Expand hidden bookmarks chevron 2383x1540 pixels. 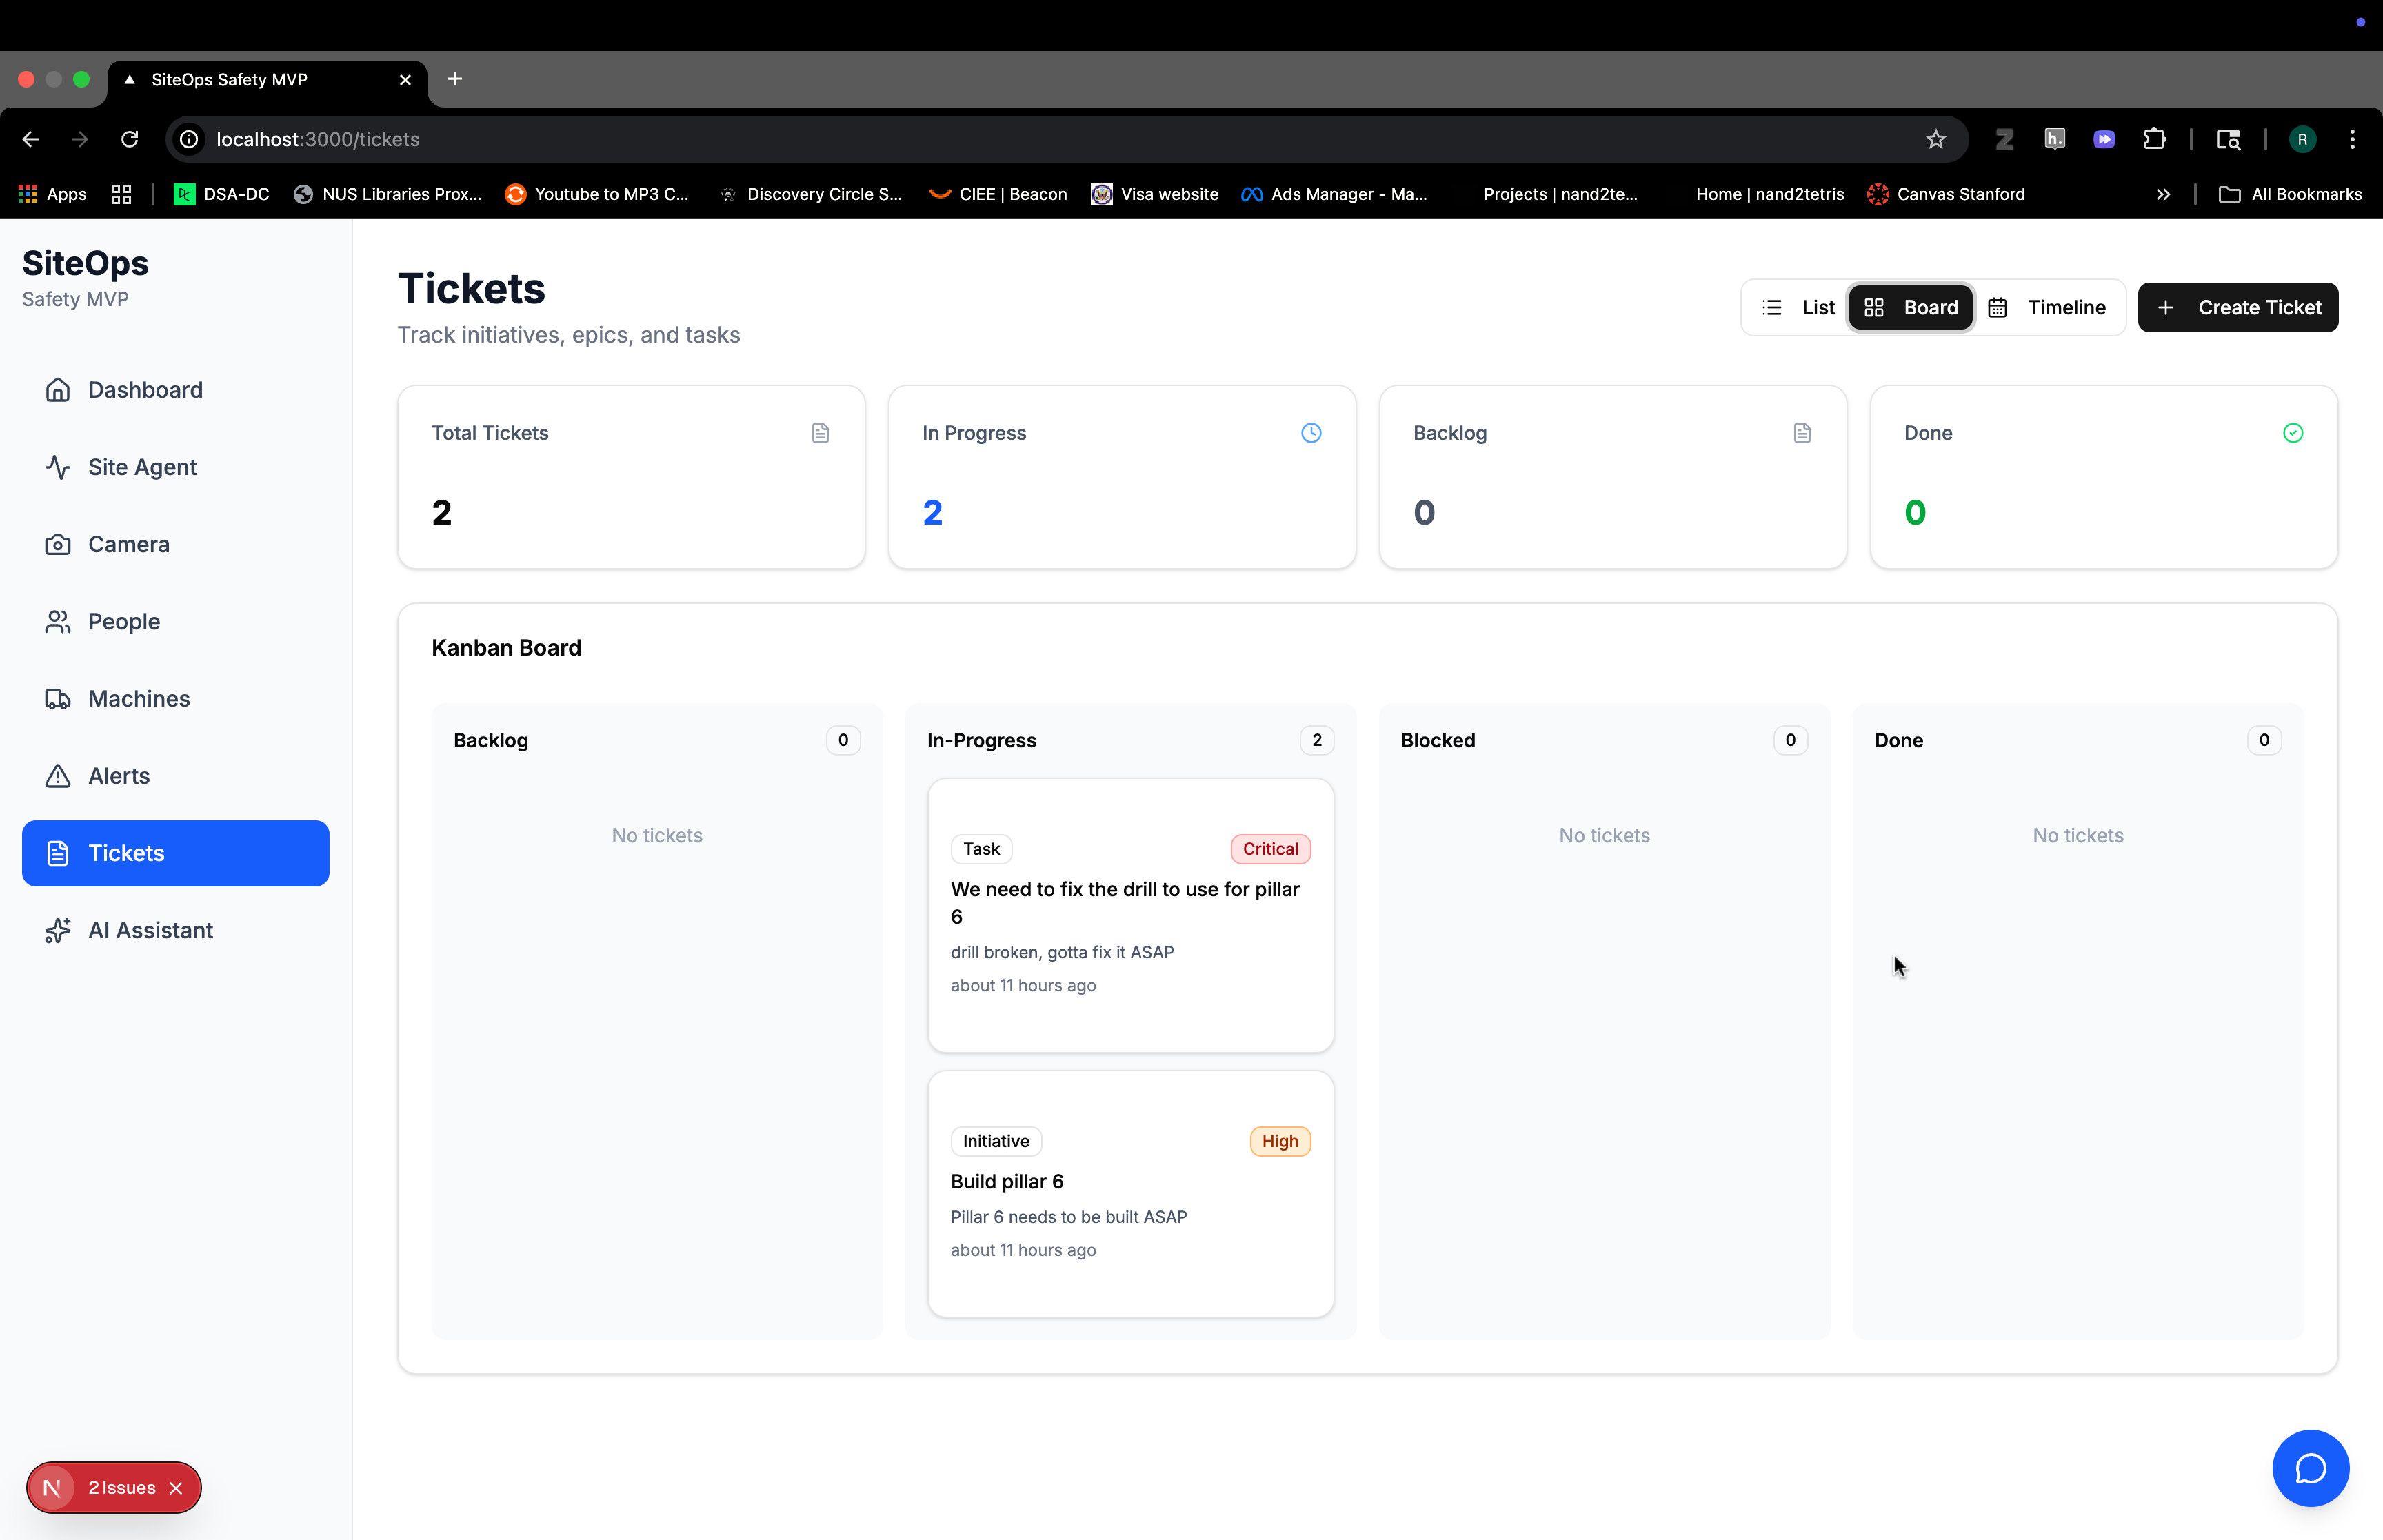2163,194
